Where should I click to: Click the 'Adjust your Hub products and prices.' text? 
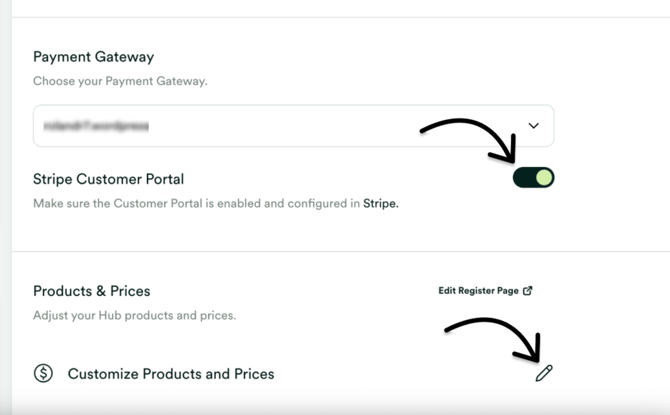click(x=135, y=315)
